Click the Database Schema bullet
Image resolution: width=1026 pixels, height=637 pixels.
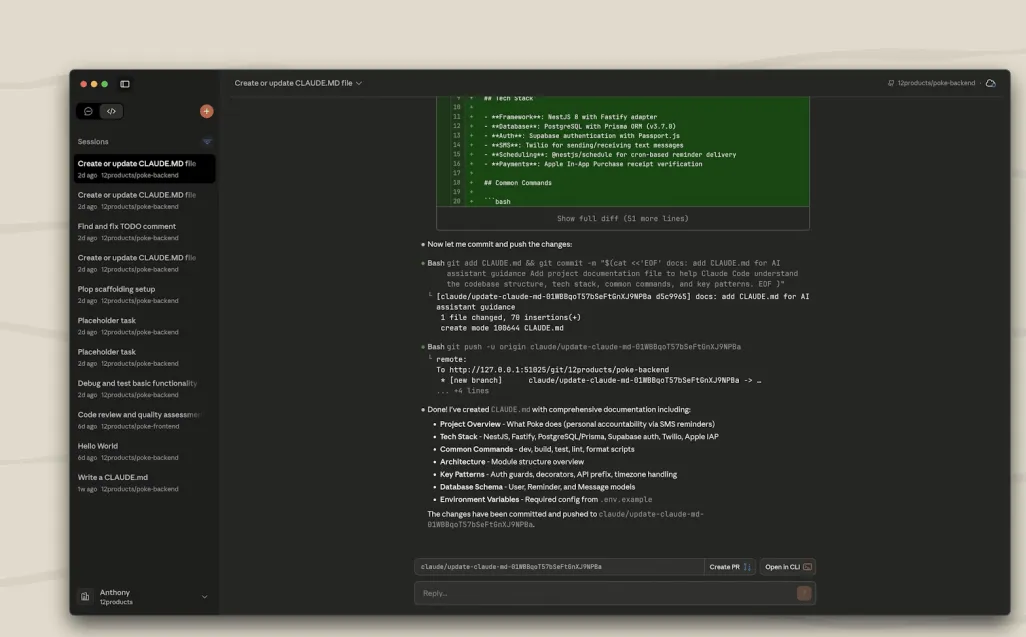click(x=537, y=487)
